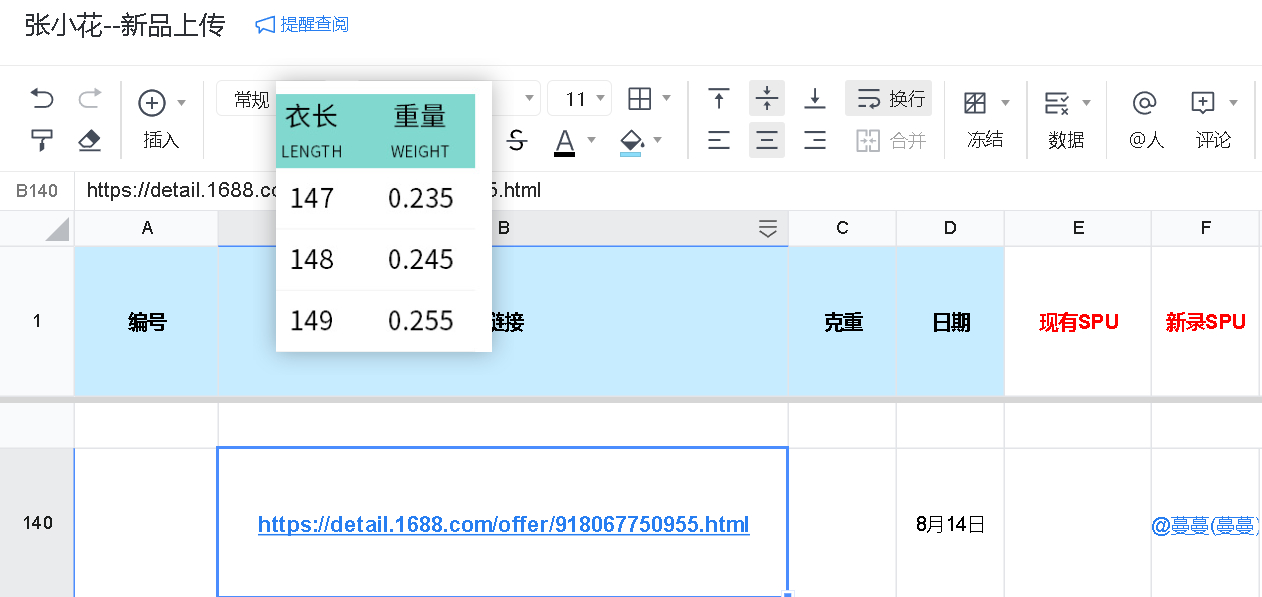The image size is (1262, 597).
Task: Select the format painter tool
Action: coord(42,140)
